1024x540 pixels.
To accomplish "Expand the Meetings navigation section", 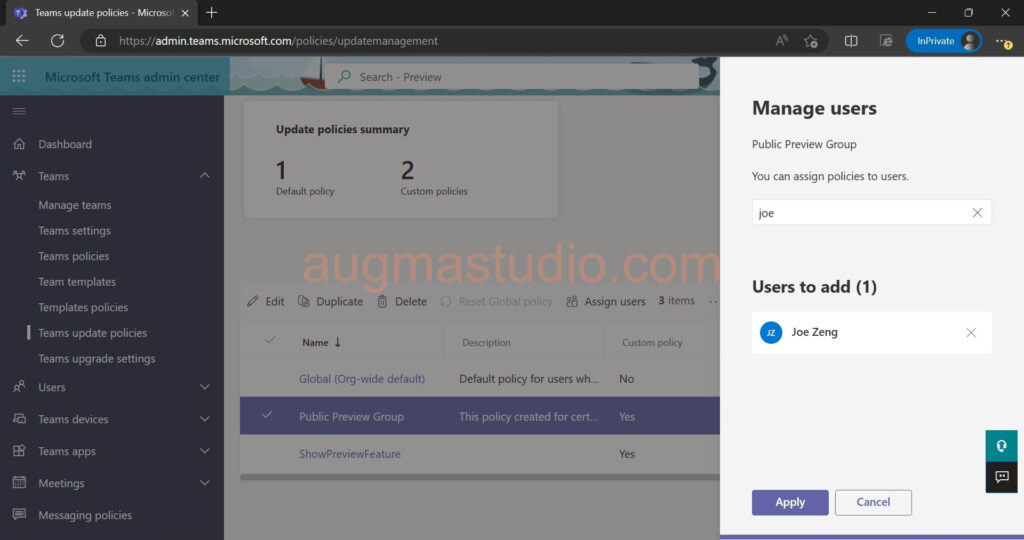I will tap(205, 483).
